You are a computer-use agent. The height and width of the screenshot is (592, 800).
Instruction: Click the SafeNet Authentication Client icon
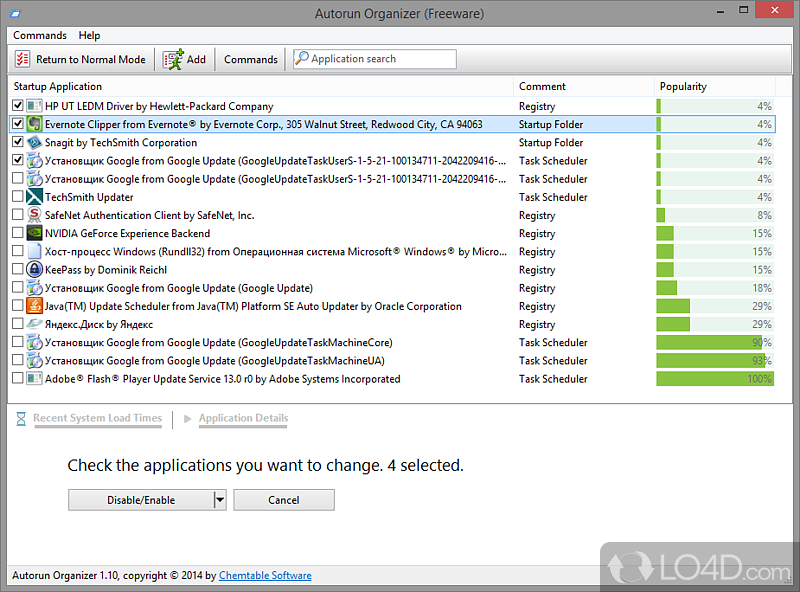point(35,215)
